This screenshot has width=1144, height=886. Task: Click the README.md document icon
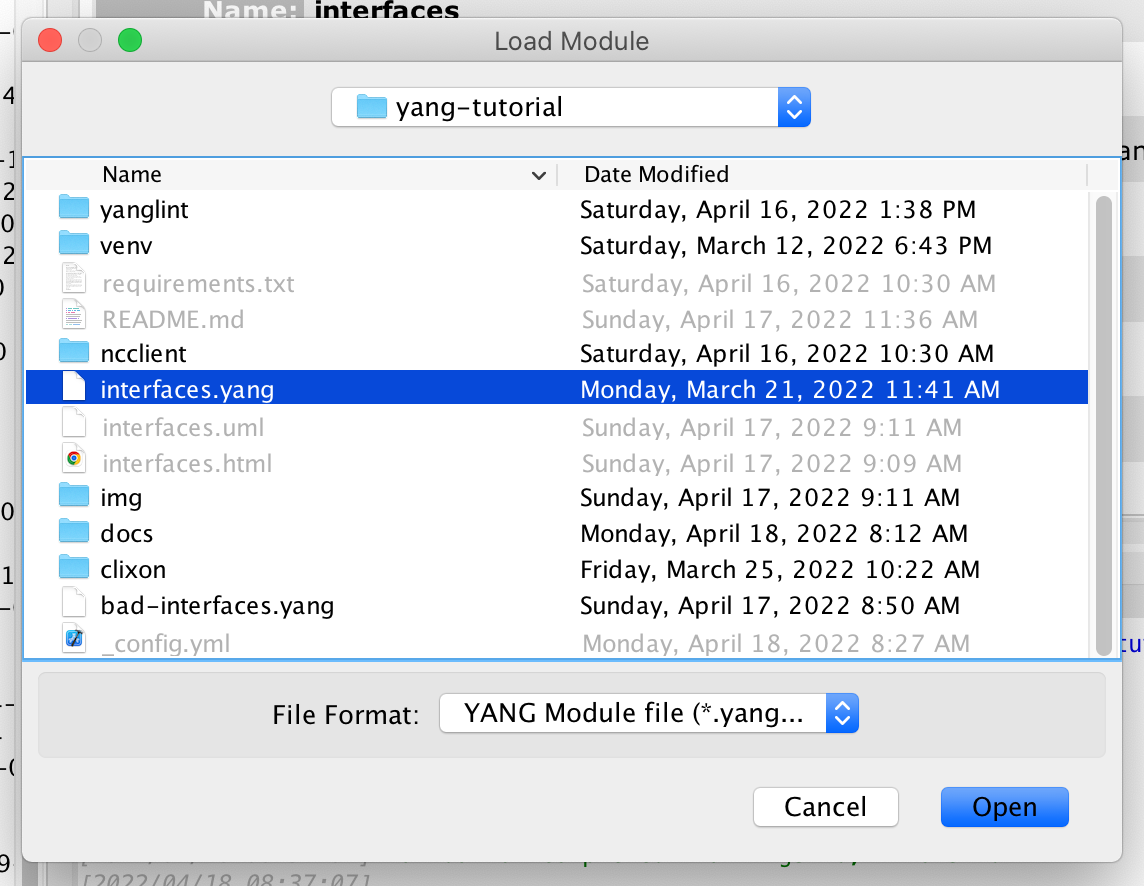point(74,317)
